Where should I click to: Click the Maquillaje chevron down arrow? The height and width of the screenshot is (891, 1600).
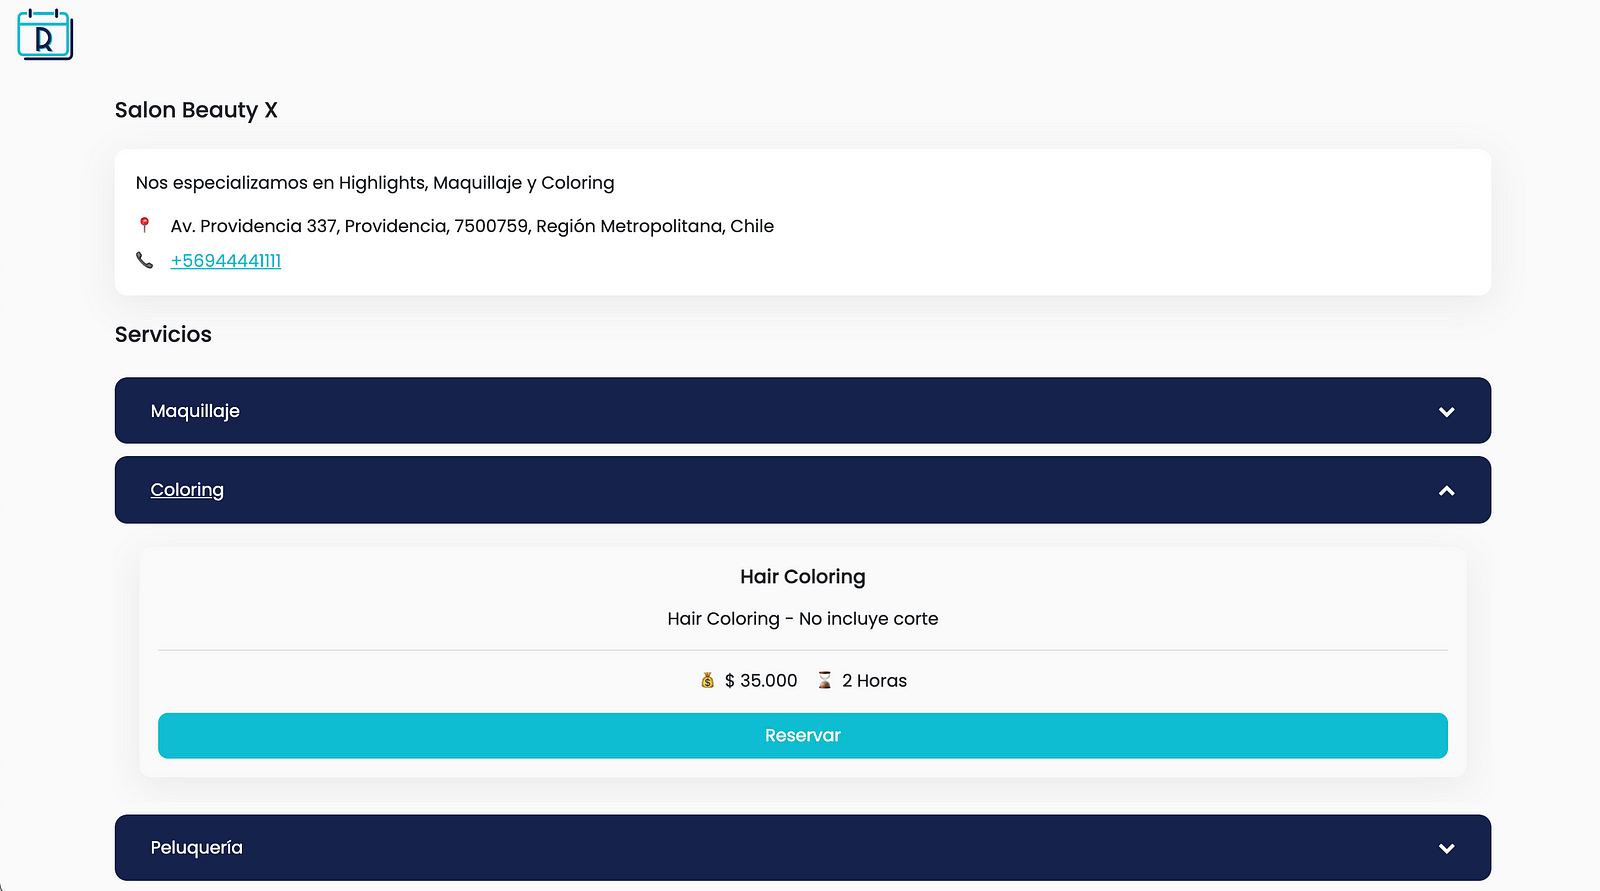click(1446, 411)
